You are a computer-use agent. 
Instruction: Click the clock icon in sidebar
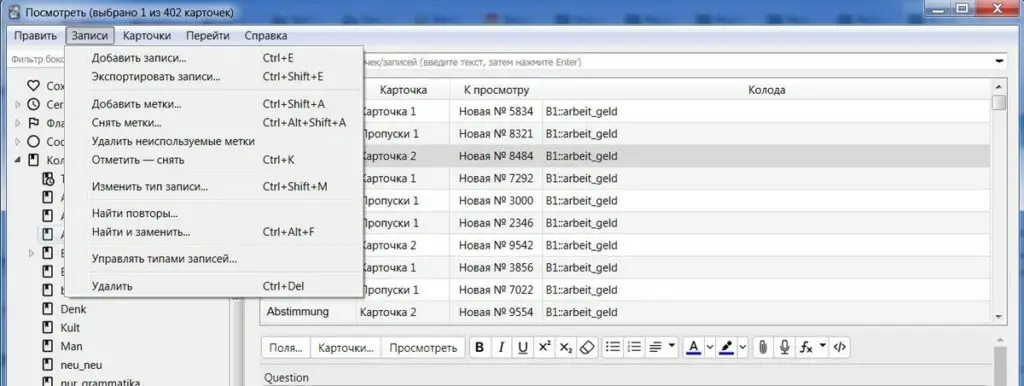point(33,105)
